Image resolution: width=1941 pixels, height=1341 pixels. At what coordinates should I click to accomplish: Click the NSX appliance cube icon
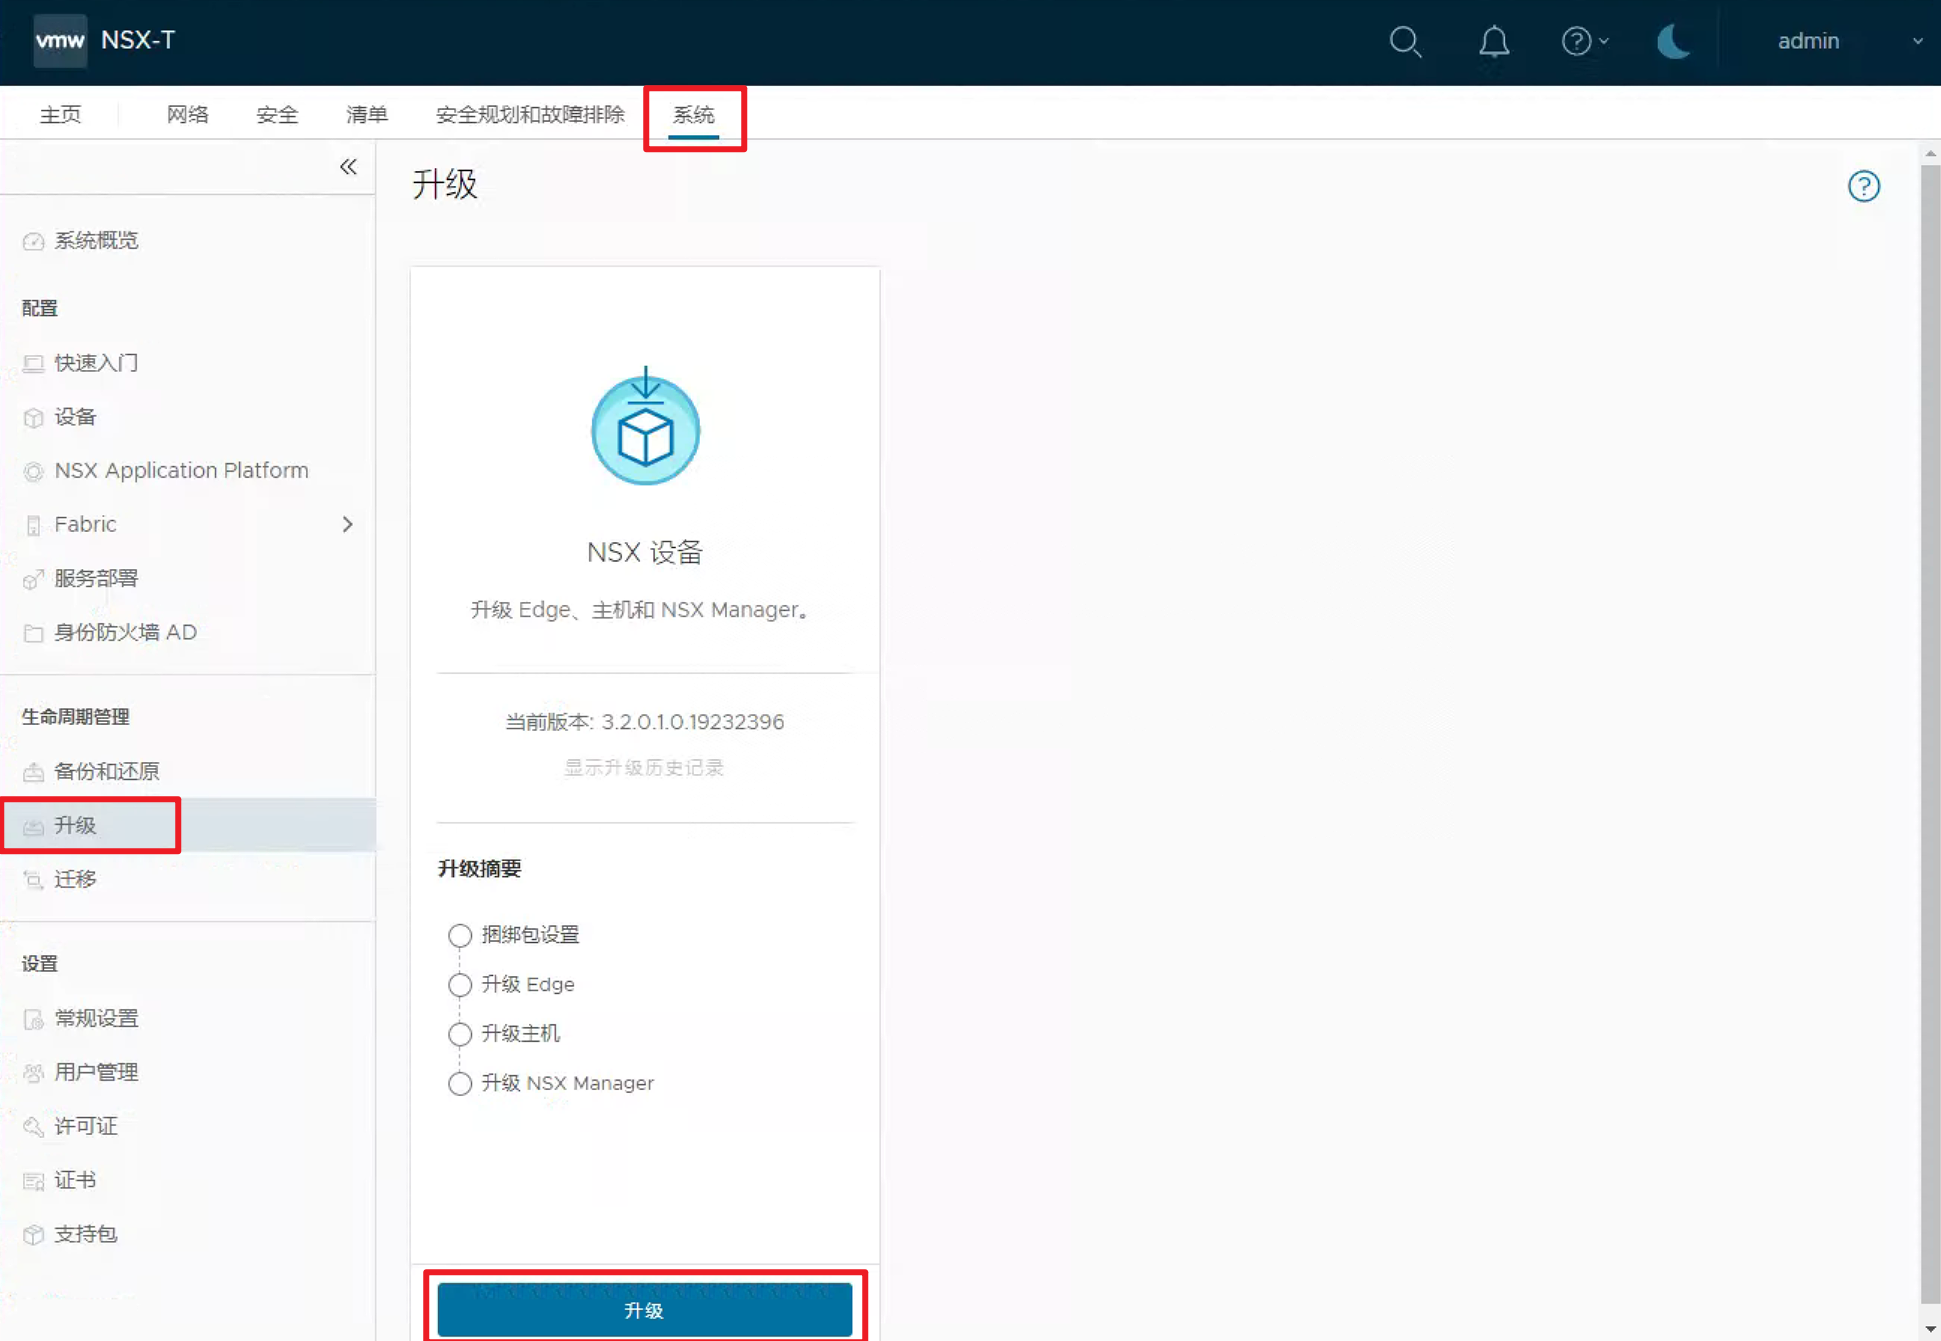click(645, 430)
